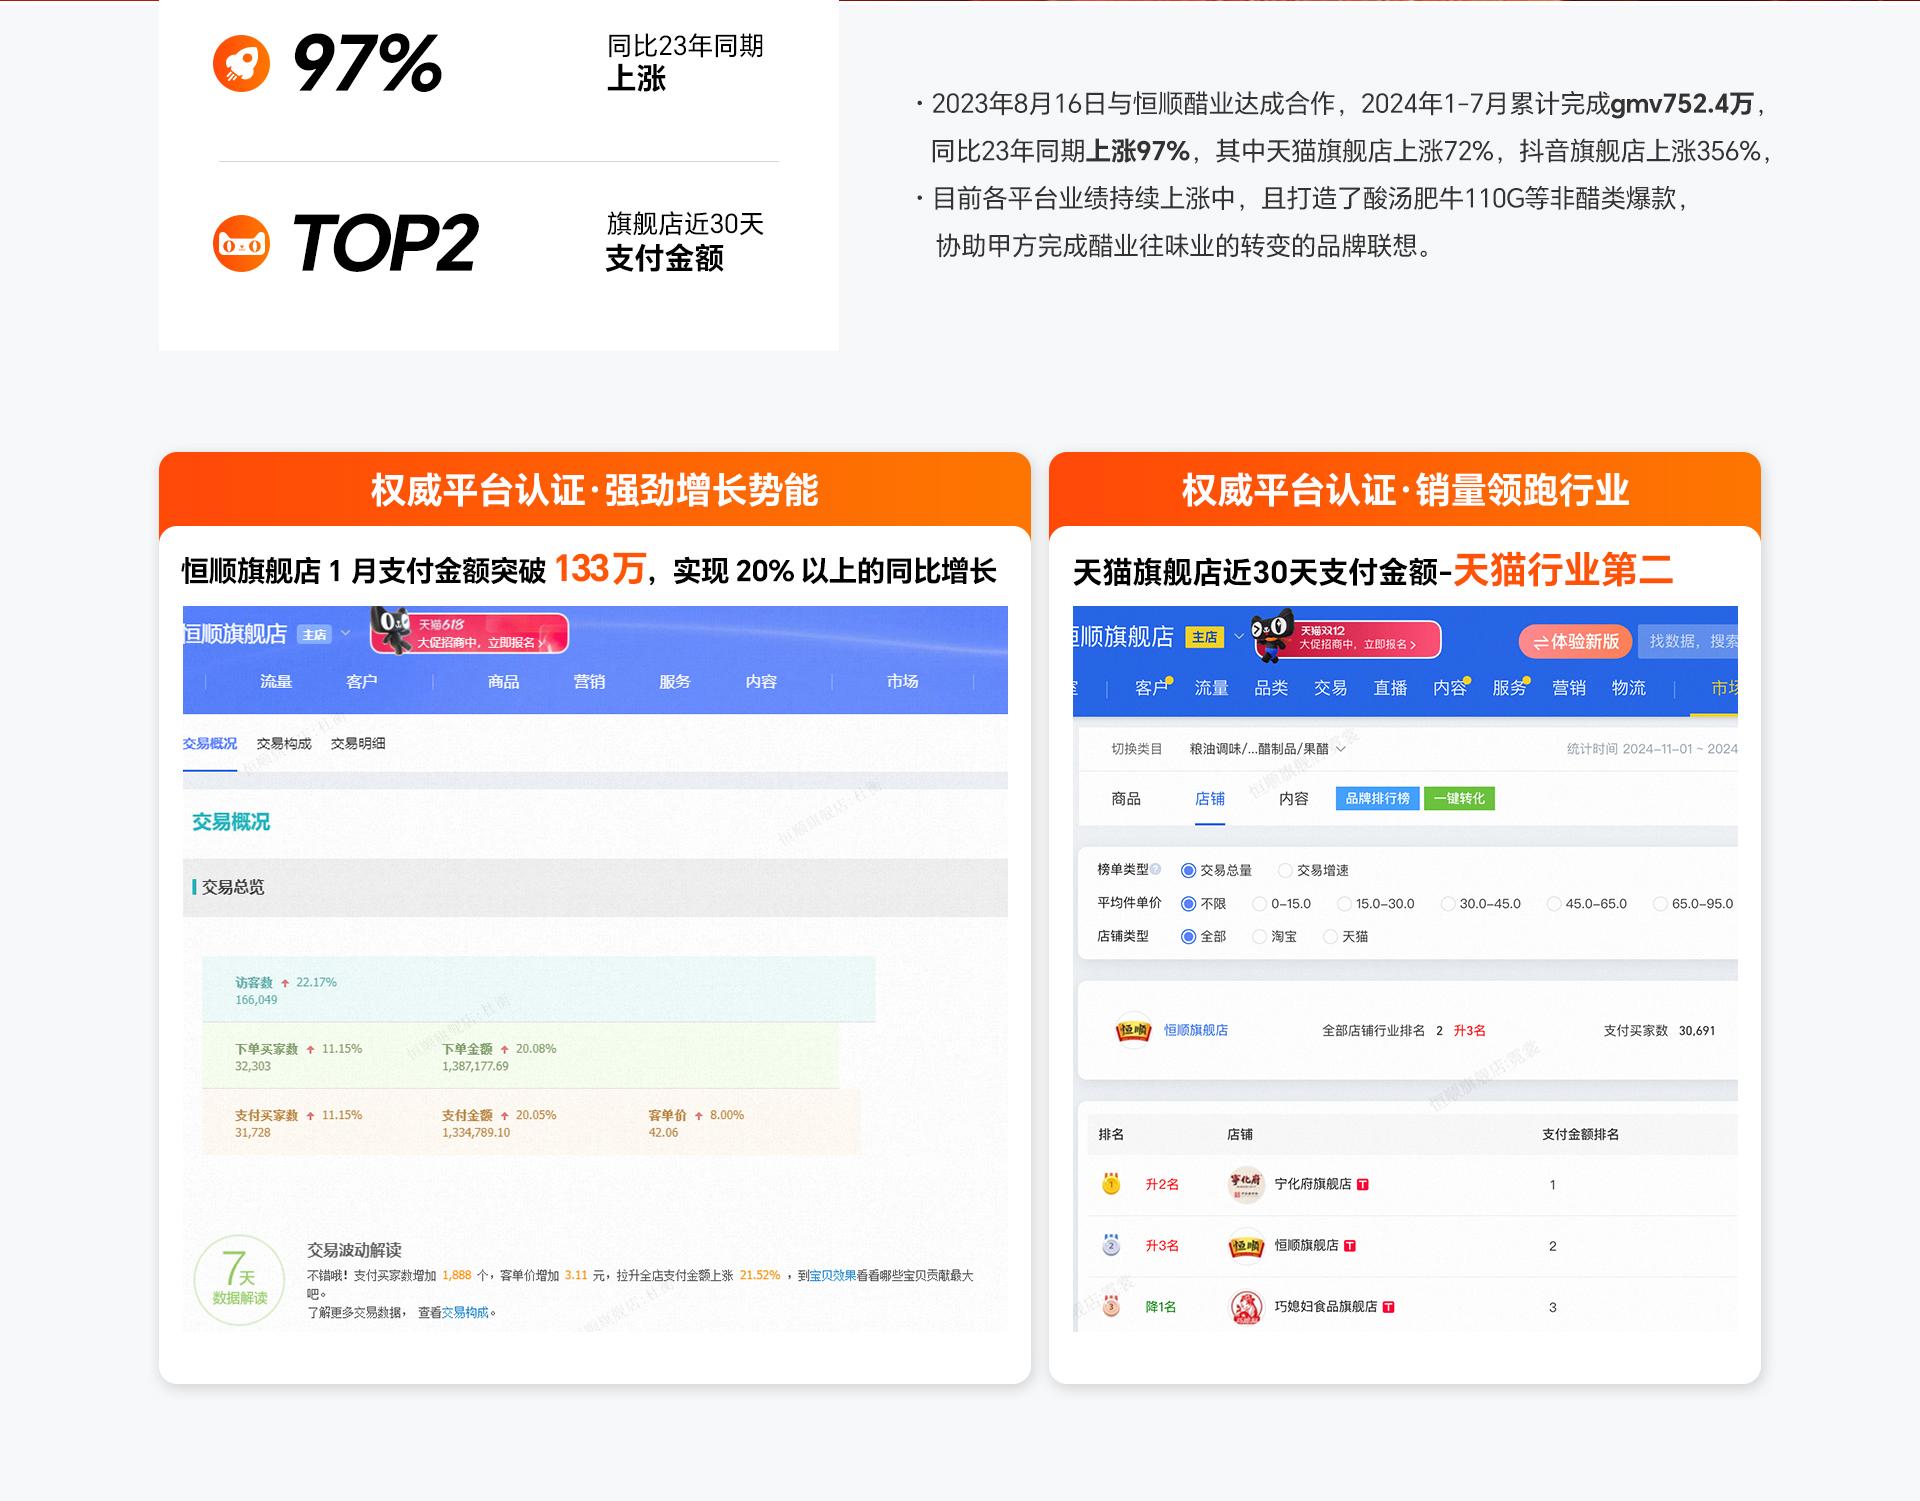
Task: Click the 支付买家数 value 31,728
Action: tap(253, 1133)
